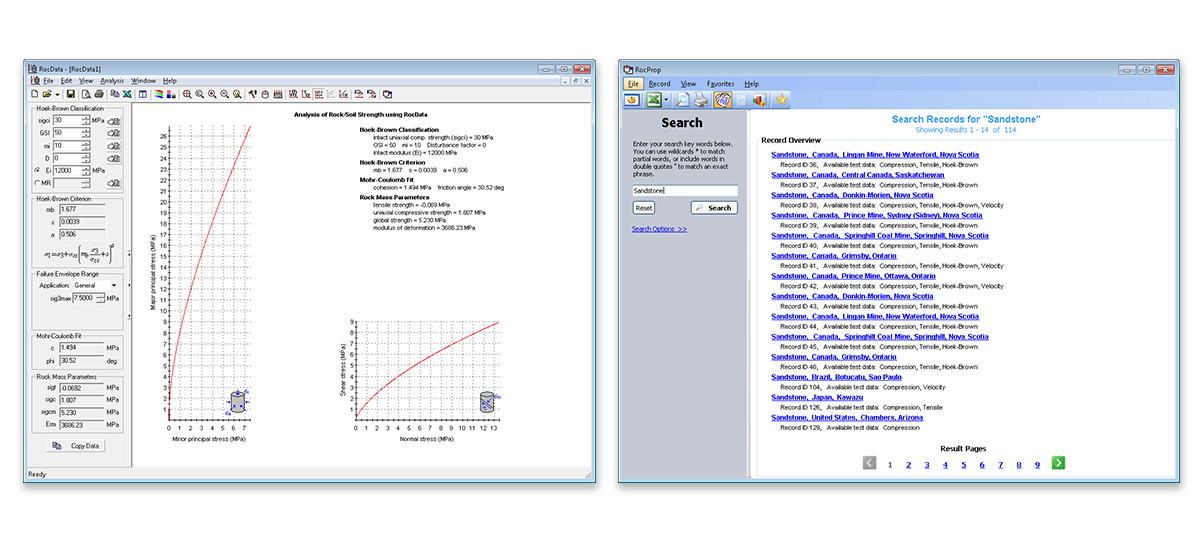Click the GSI value spinner arrows
Viewport: 1200px width, 560px height.
point(86,133)
